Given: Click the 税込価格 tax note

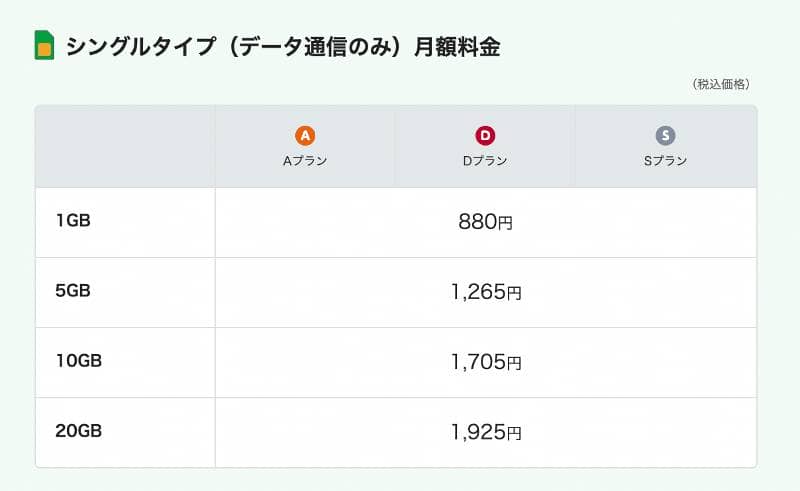Looking at the screenshot, I should click(720, 85).
